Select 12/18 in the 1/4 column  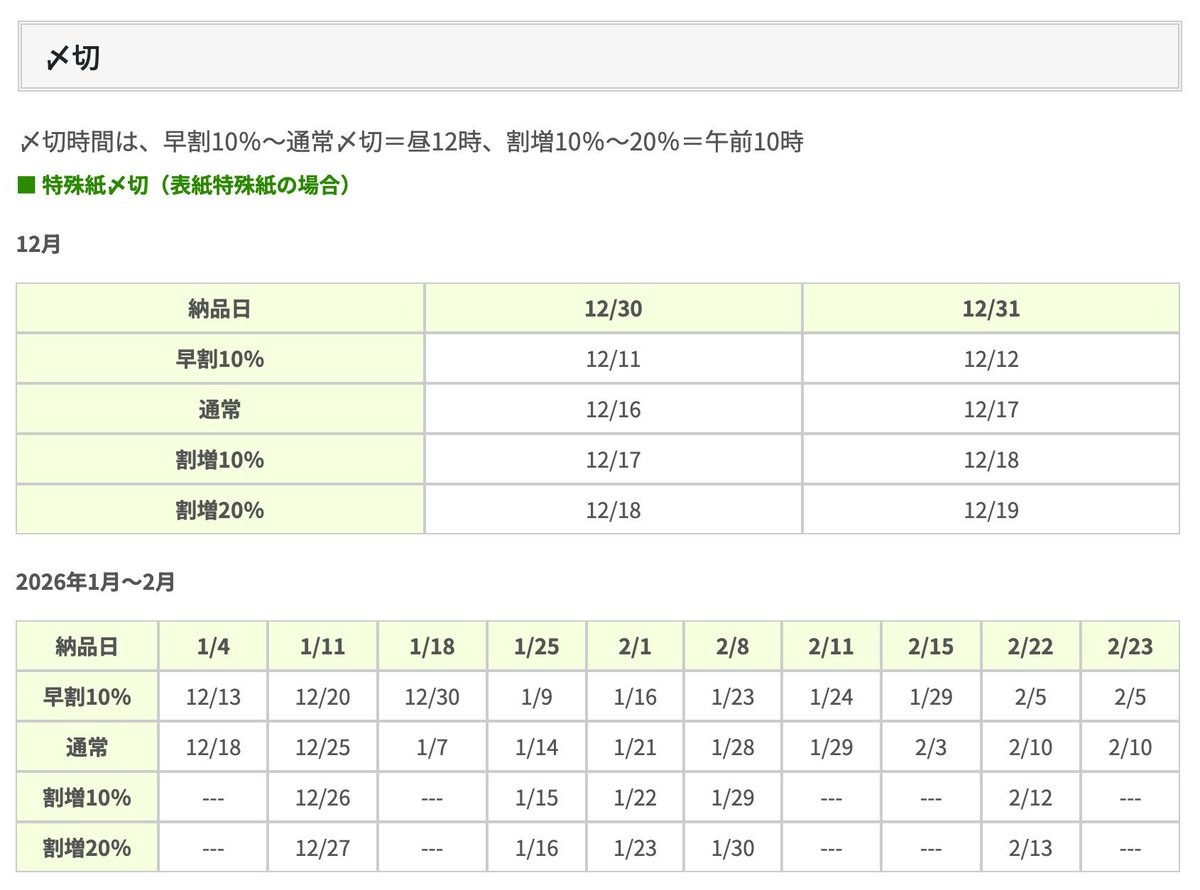213,748
